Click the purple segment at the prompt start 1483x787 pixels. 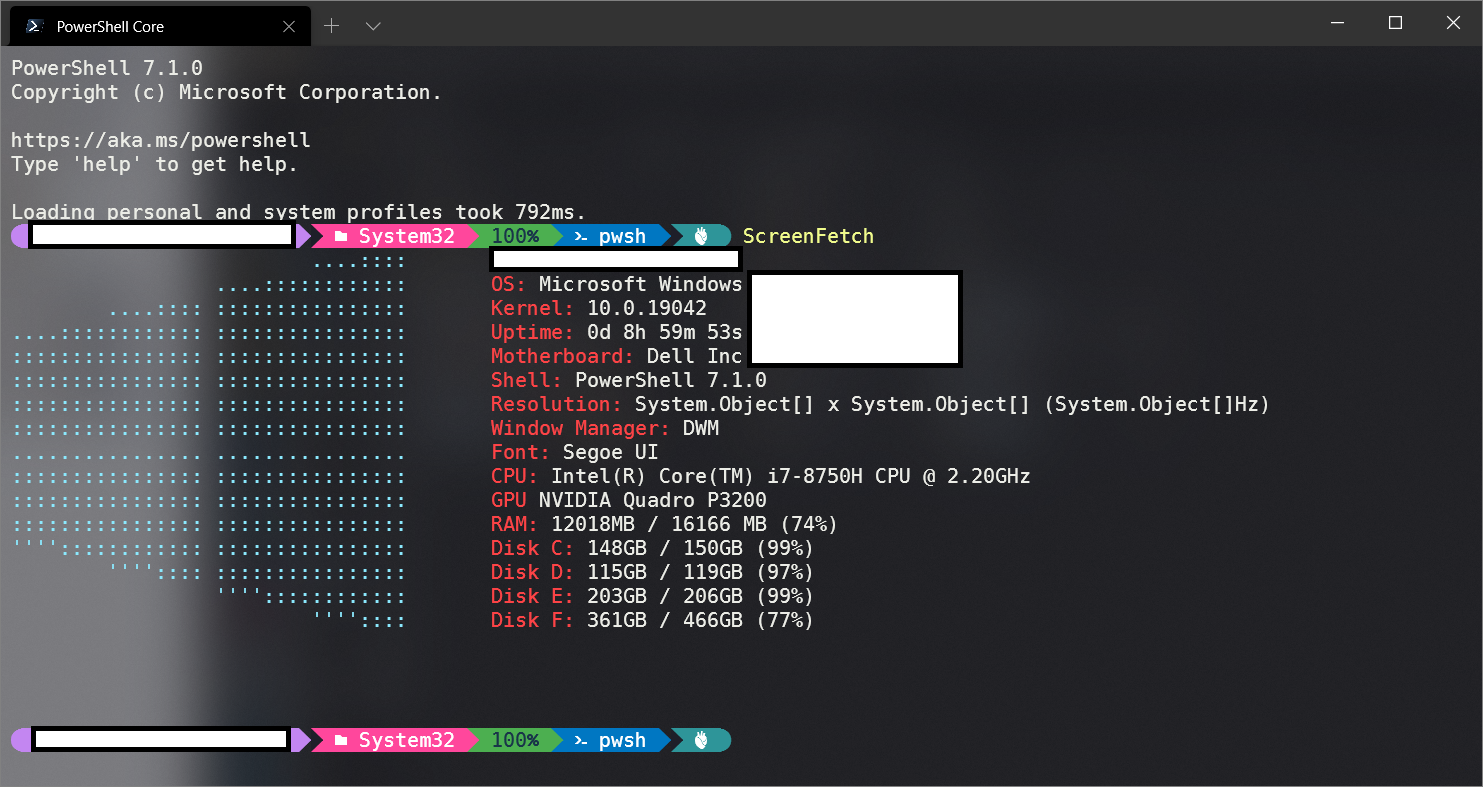pyautogui.click(x=18, y=236)
